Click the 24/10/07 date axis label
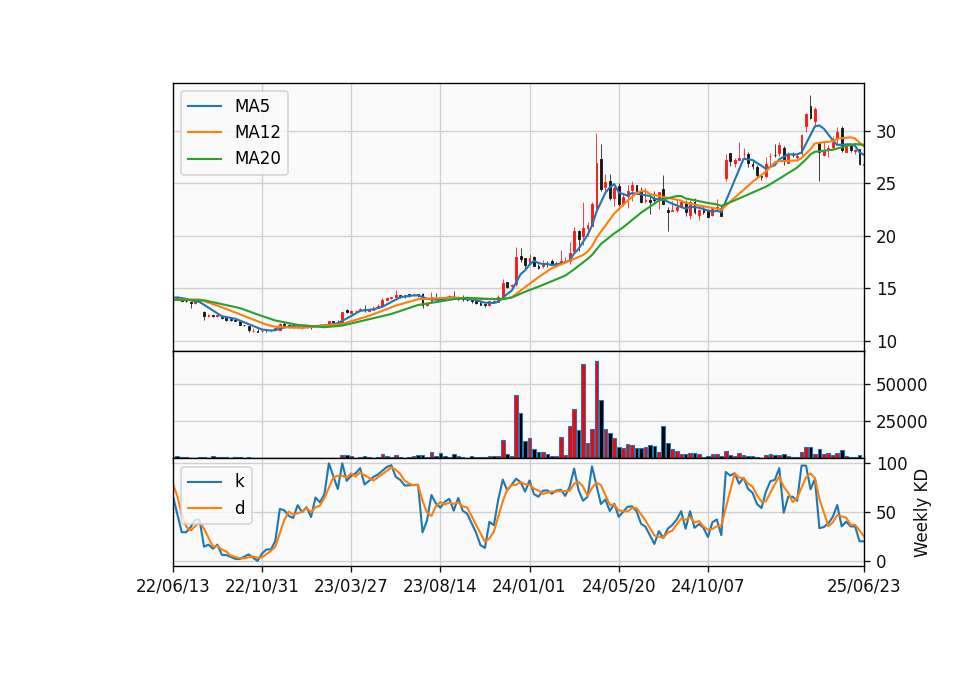Image resolution: width=960 pixels, height=690 pixels. click(708, 586)
